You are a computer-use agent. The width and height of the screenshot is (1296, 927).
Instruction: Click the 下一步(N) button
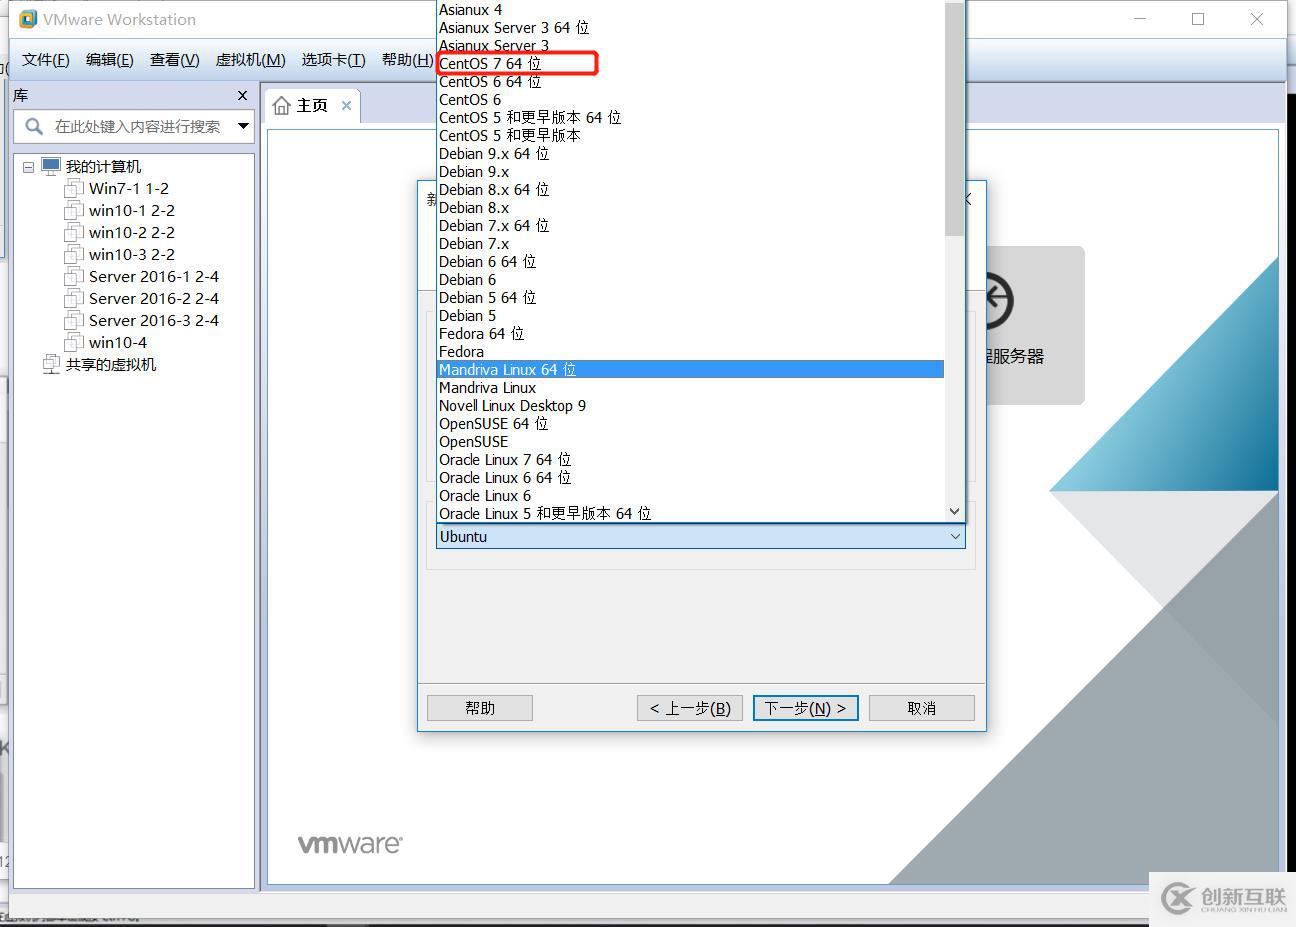coord(805,707)
